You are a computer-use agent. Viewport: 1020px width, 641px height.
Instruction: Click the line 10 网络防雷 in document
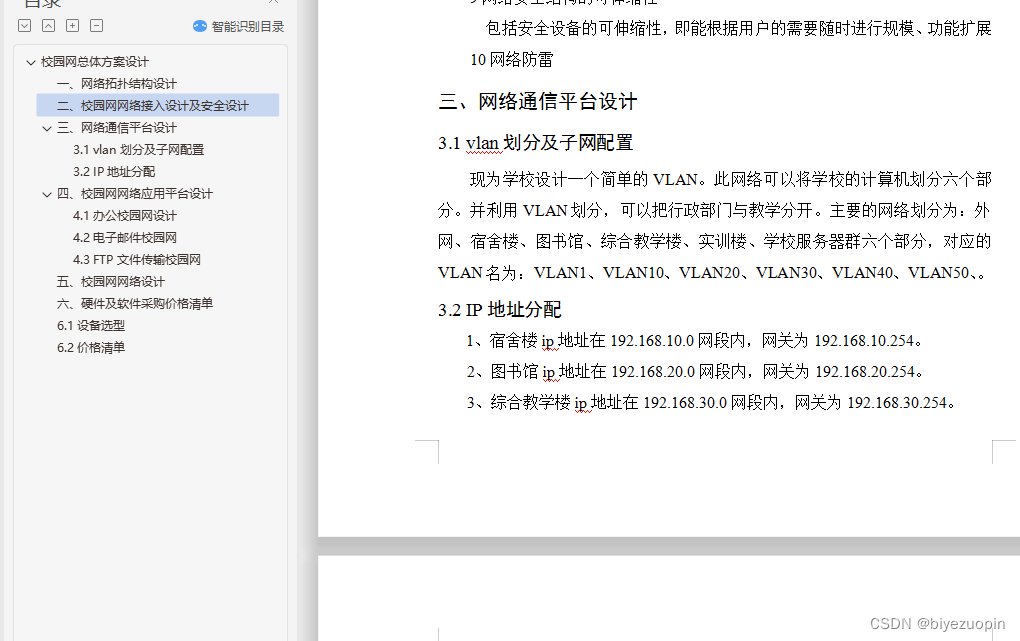click(x=512, y=60)
